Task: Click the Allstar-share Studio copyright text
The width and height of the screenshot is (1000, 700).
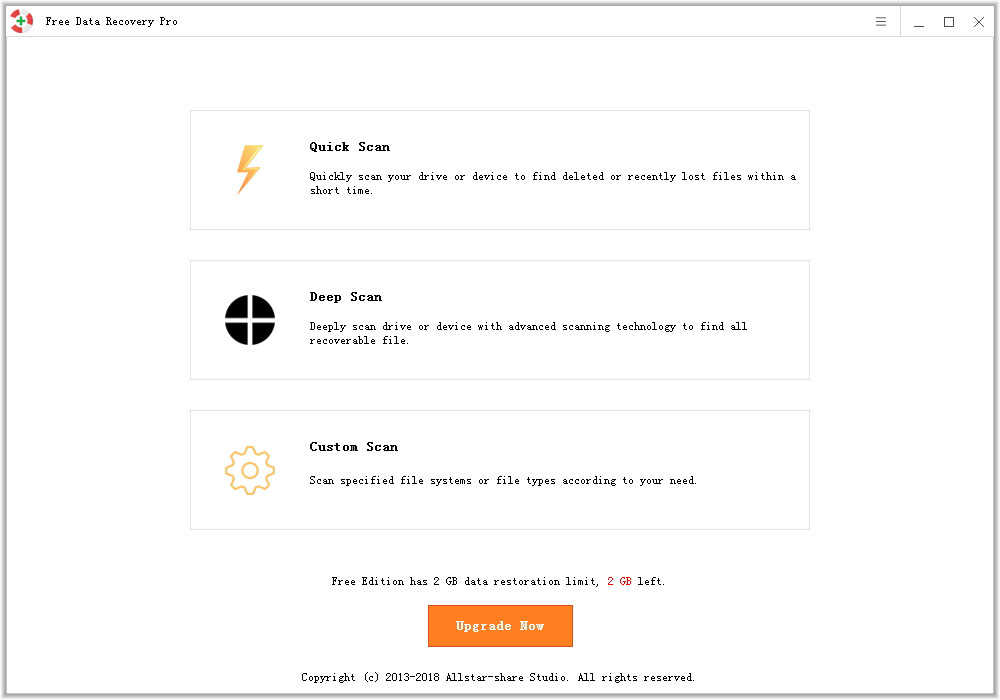Action: (498, 677)
